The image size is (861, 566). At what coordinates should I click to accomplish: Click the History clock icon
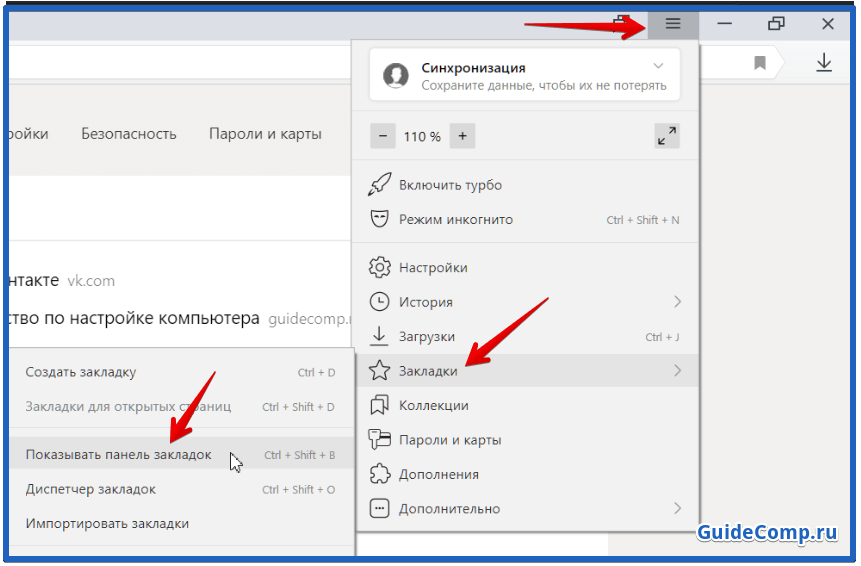[379, 302]
